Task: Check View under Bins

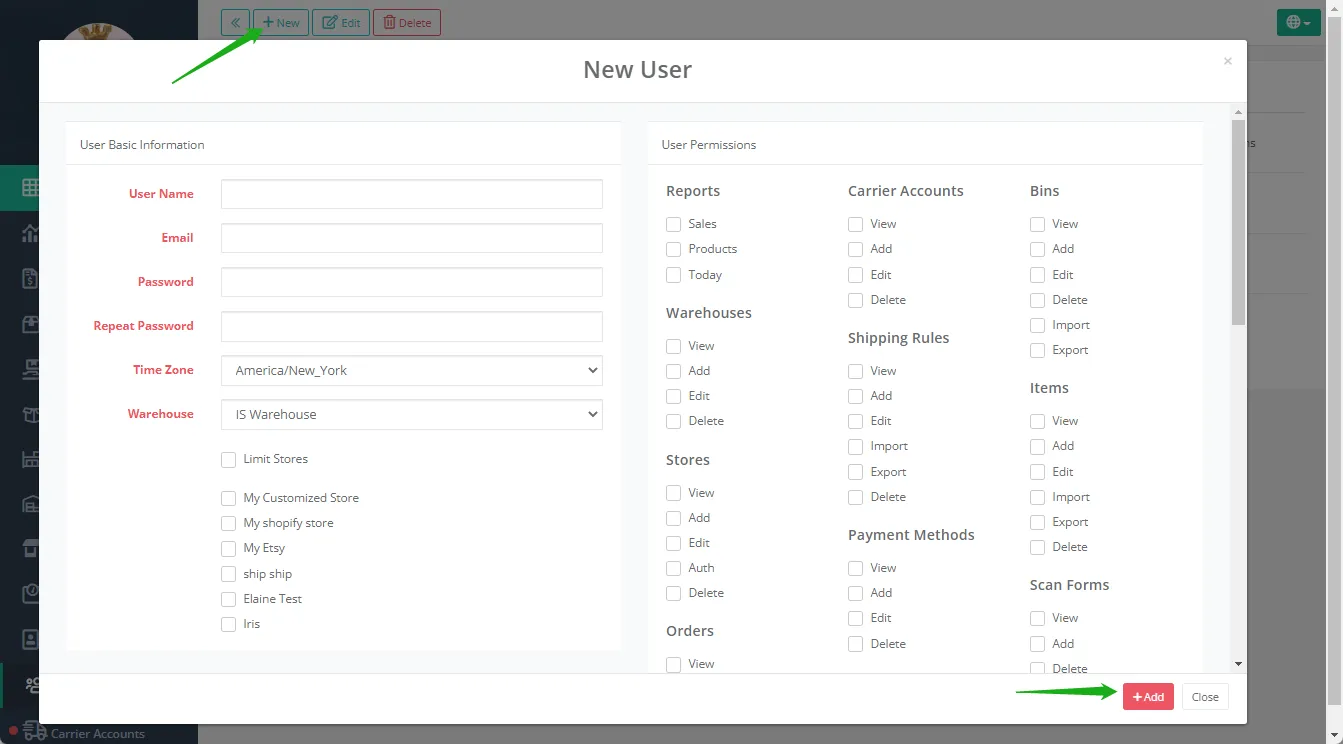Action: [1038, 224]
